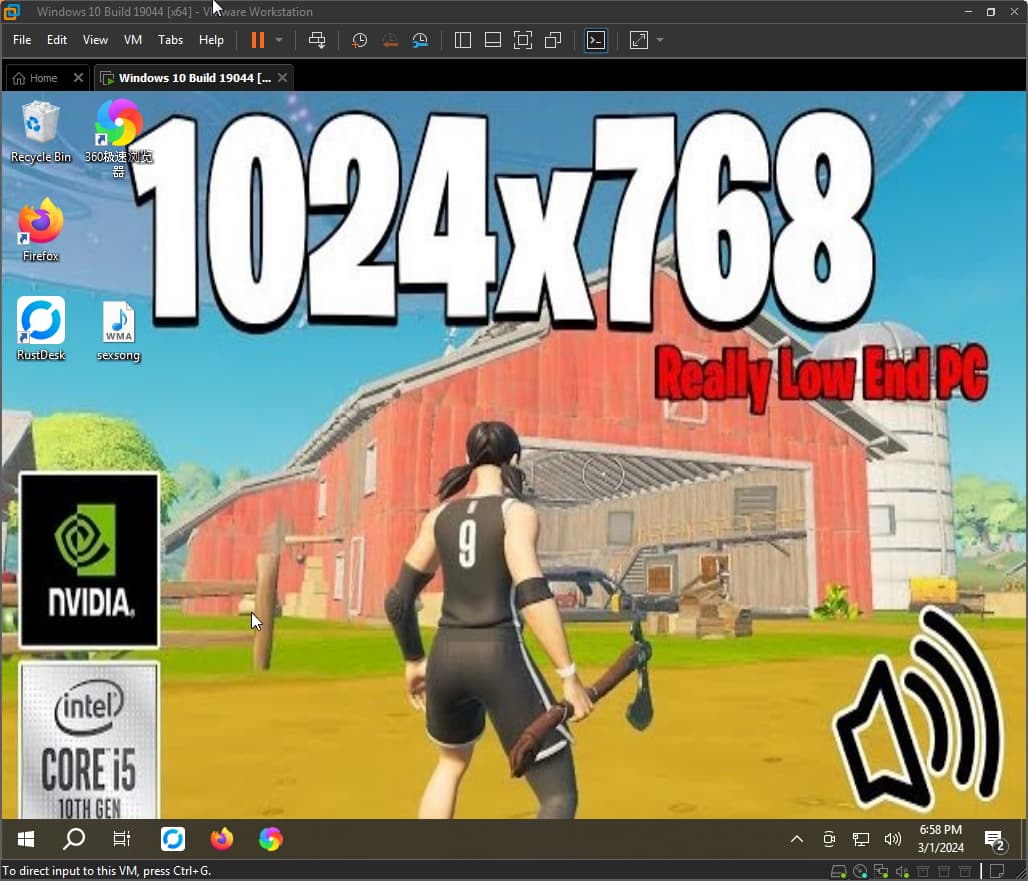Screen dimensions: 1028x881
Task: Show or hide the thumbnail bar
Action: pyautogui.click(x=493, y=40)
